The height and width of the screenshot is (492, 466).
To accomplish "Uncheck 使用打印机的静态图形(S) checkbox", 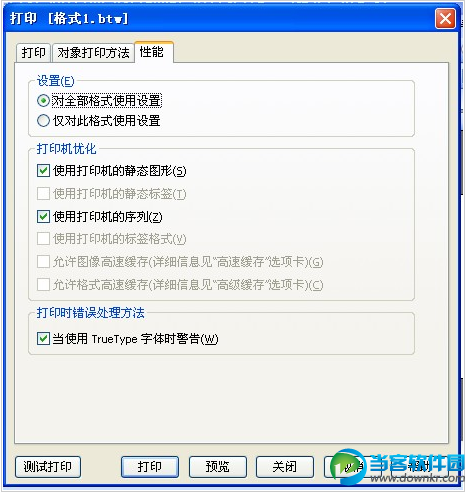I will click(x=43, y=171).
